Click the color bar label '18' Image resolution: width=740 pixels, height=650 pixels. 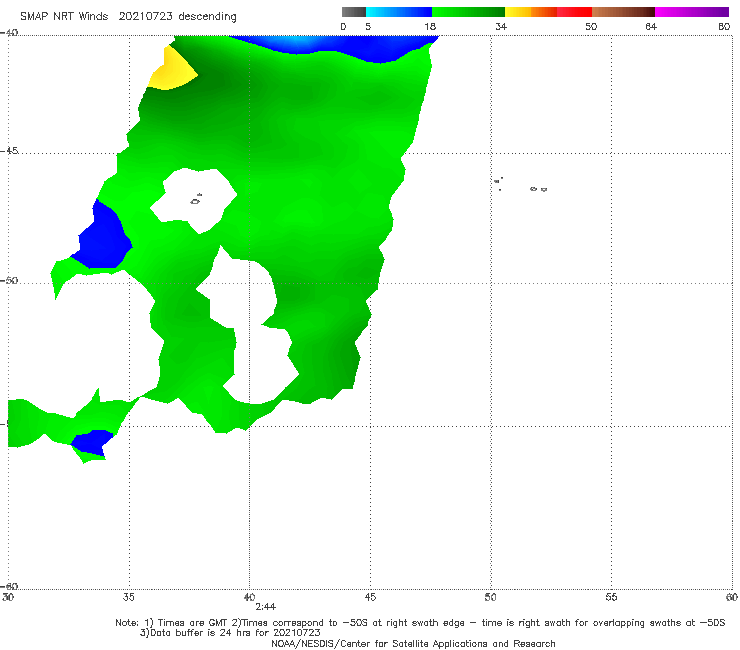(x=430, y=27)
